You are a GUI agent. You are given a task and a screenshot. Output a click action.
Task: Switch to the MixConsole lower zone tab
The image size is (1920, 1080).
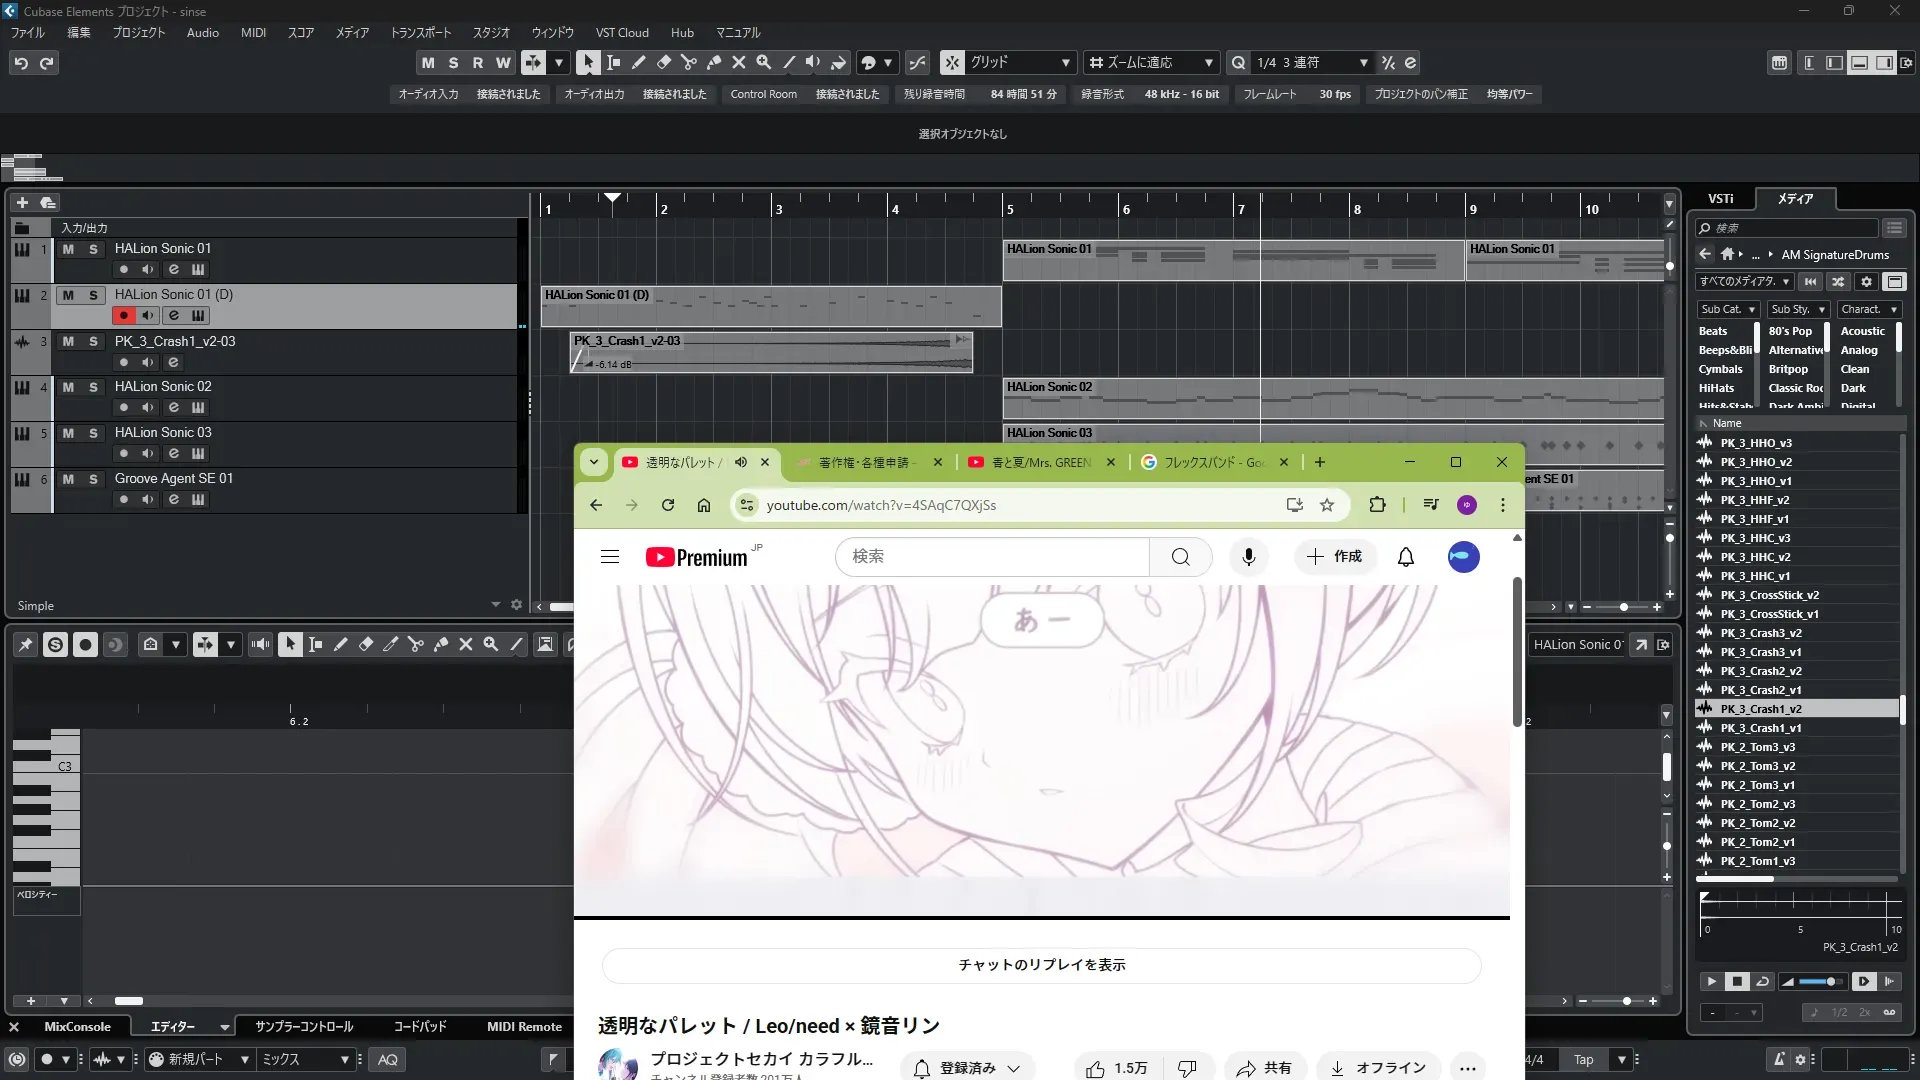[77, 1027]
